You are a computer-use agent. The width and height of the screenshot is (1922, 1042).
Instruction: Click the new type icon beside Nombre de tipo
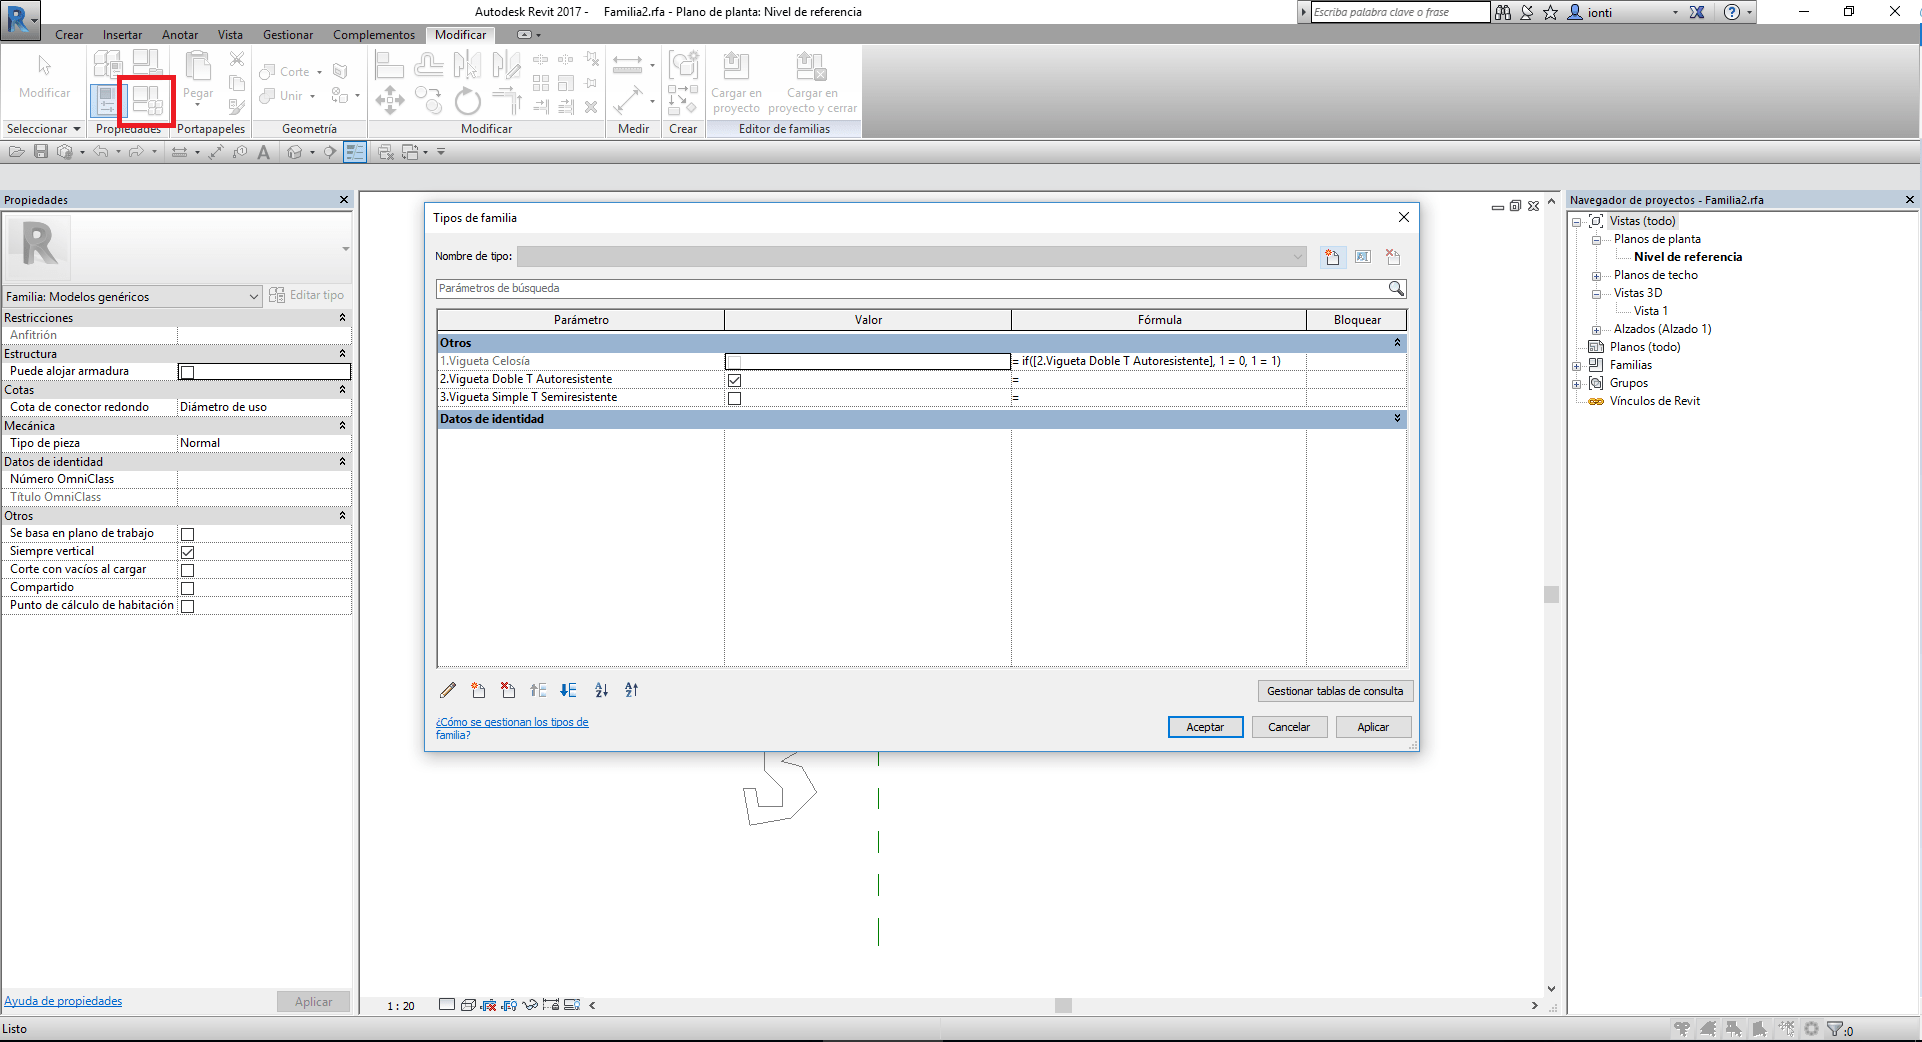tap(1332, 257)
